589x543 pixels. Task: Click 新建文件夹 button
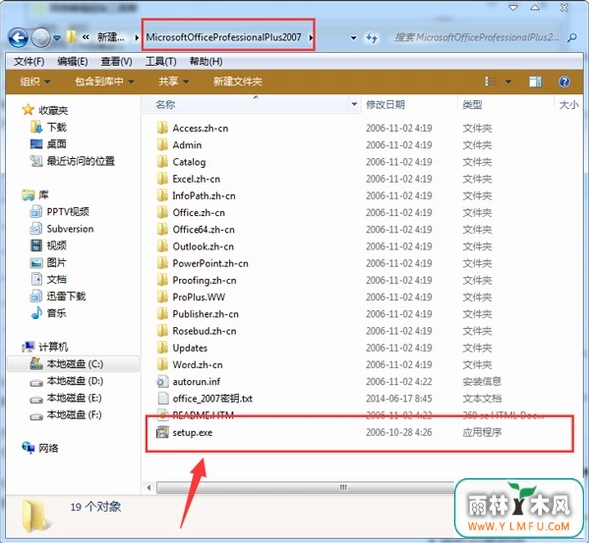coord(238,81)
